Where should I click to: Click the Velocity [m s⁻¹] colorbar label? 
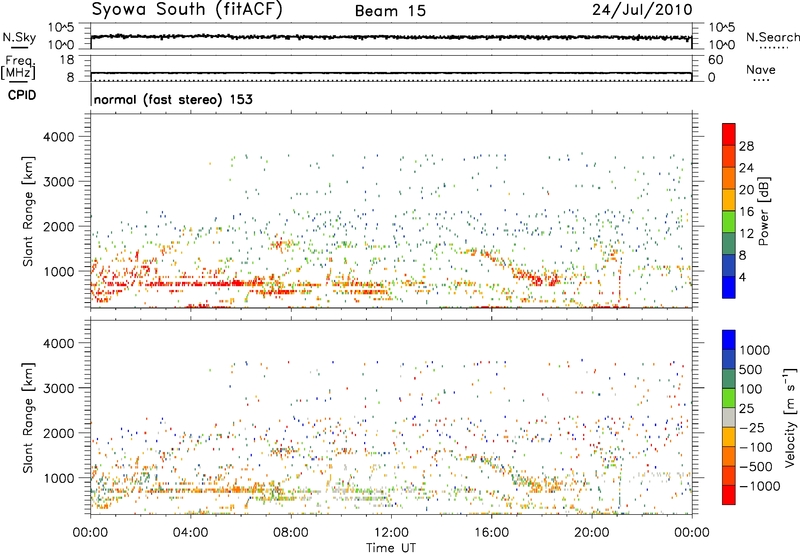coord(790,417)
